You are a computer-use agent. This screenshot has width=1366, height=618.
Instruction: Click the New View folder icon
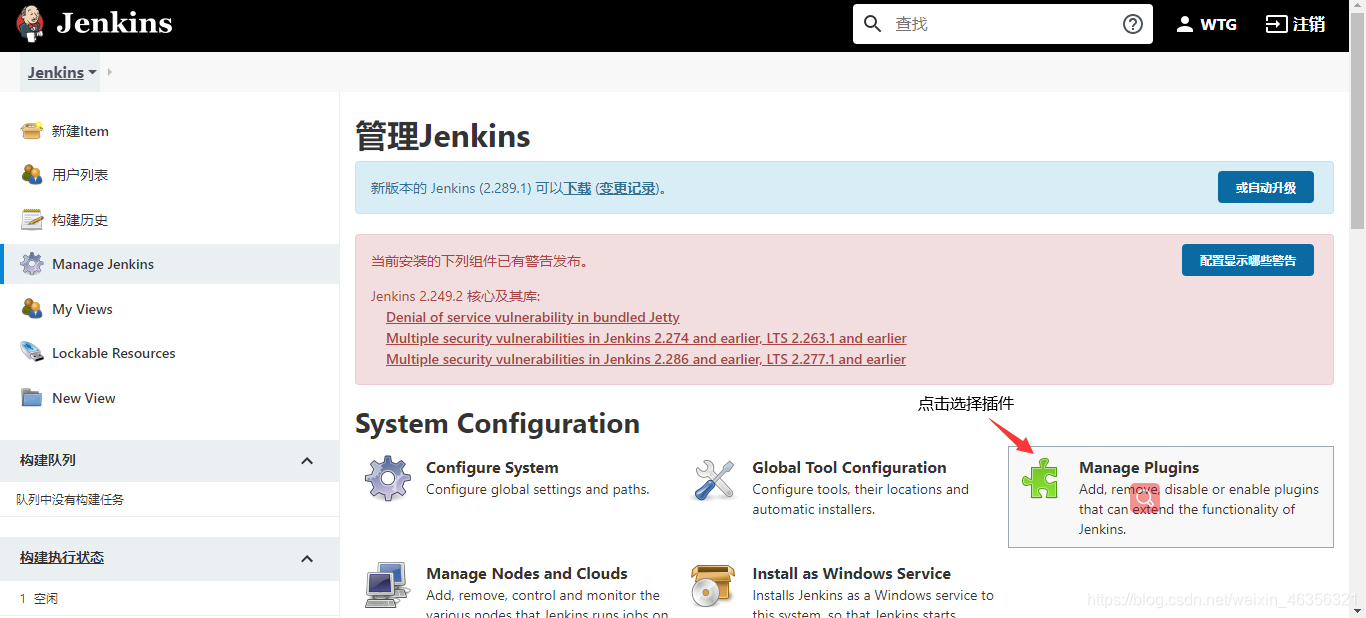click(32, 397)
